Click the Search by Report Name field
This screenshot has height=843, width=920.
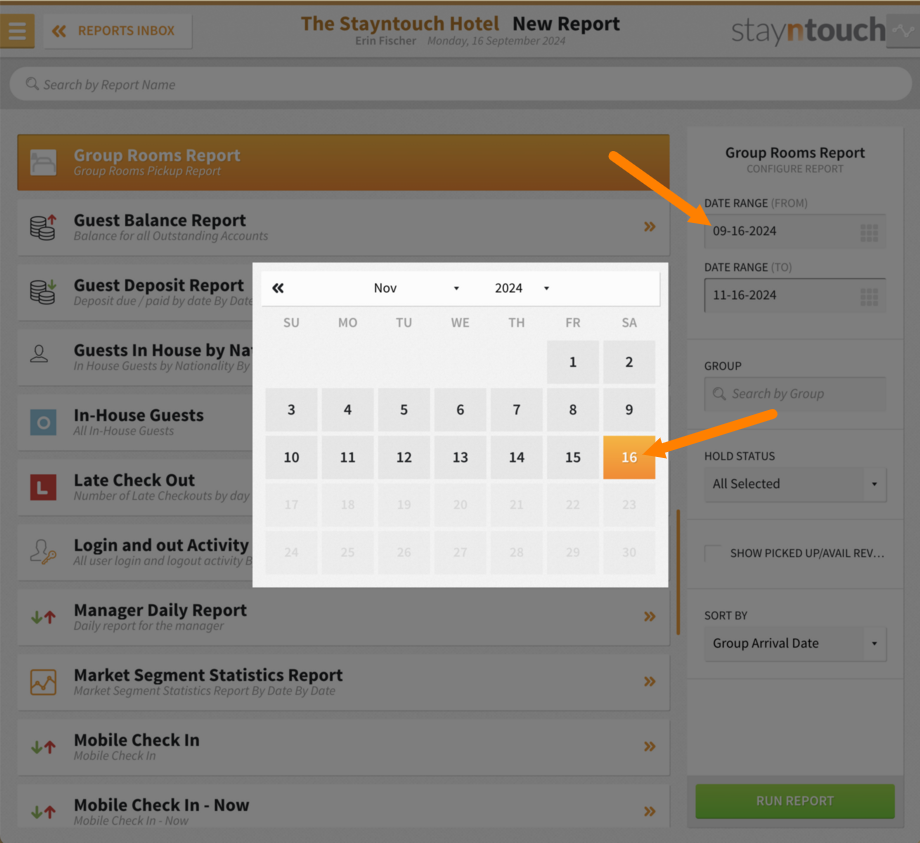(461, 84)
